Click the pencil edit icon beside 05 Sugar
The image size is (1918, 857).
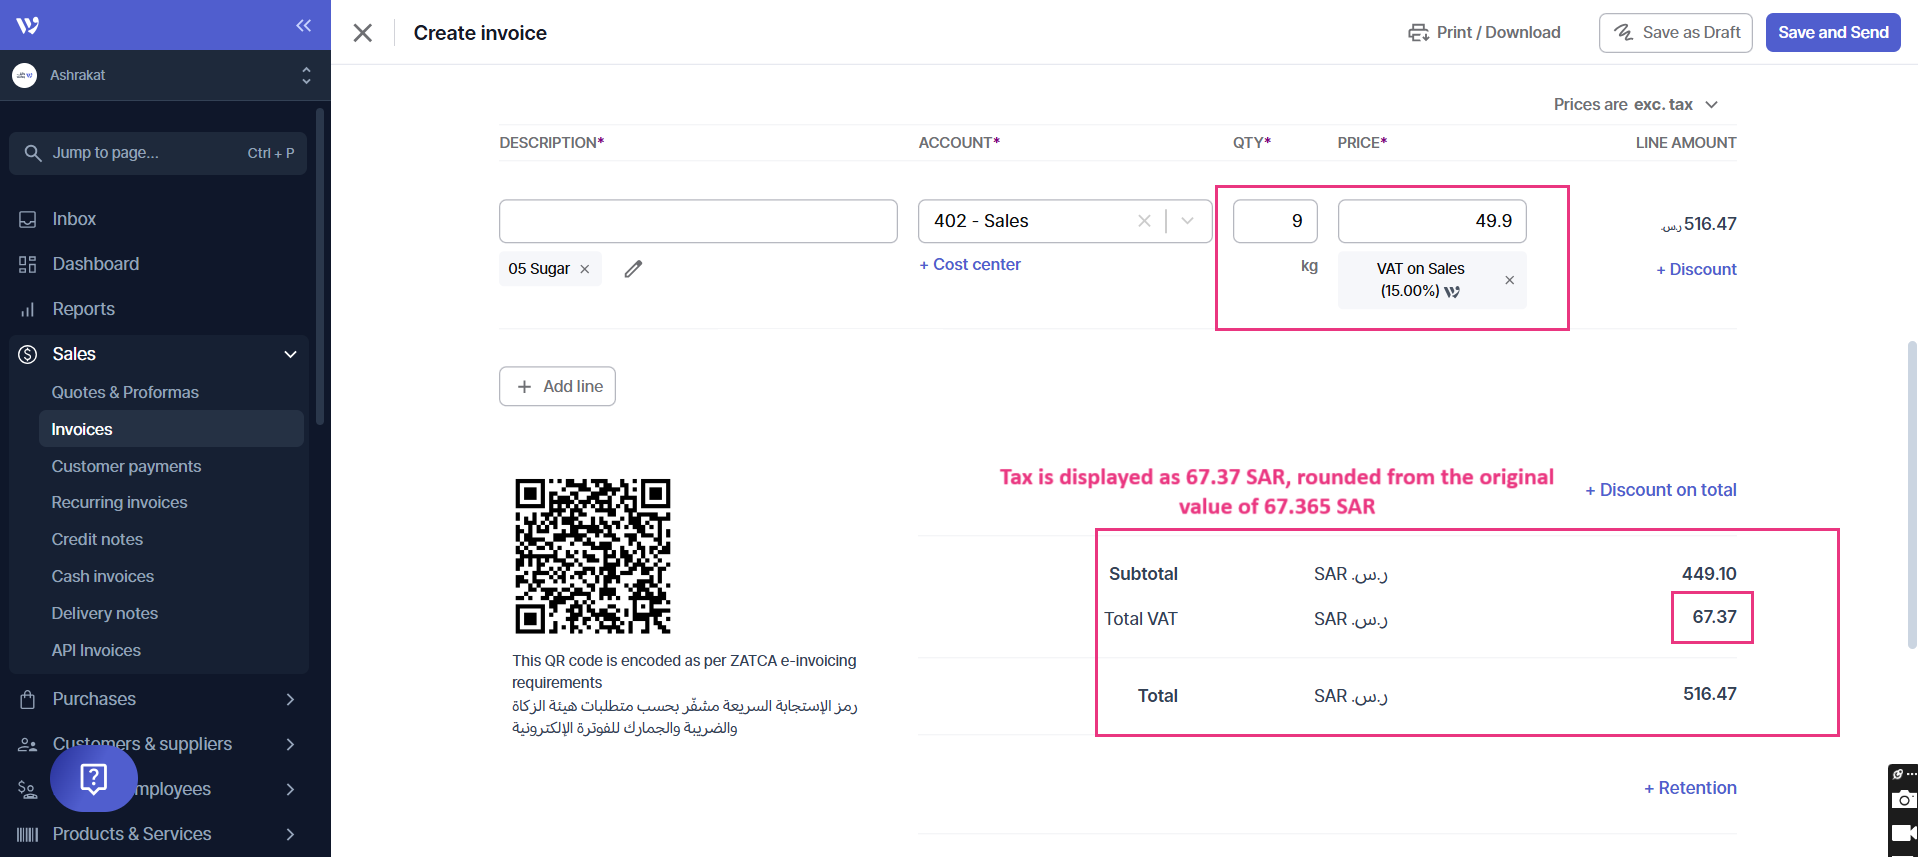click(633, 269)
